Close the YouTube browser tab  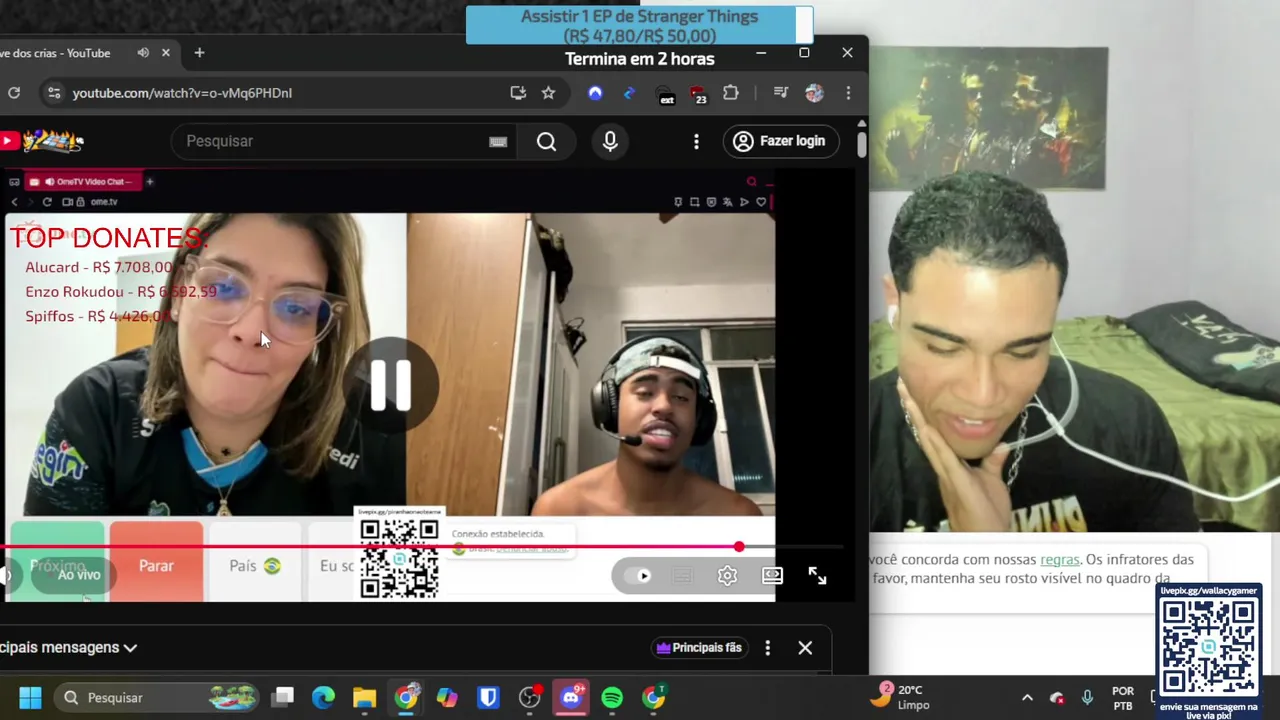tap(166, 53)
